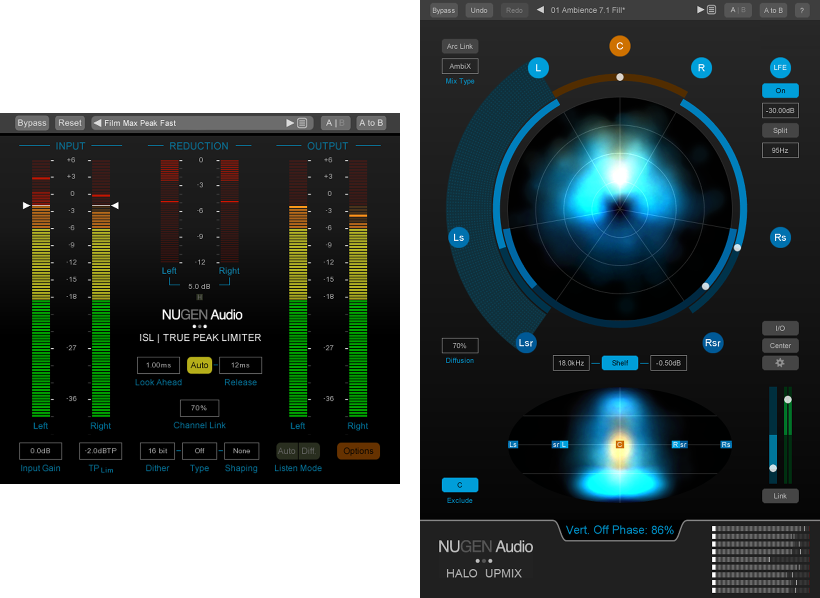
Task: Go to next preset in ISL limiter
Action: pos(290,123)
